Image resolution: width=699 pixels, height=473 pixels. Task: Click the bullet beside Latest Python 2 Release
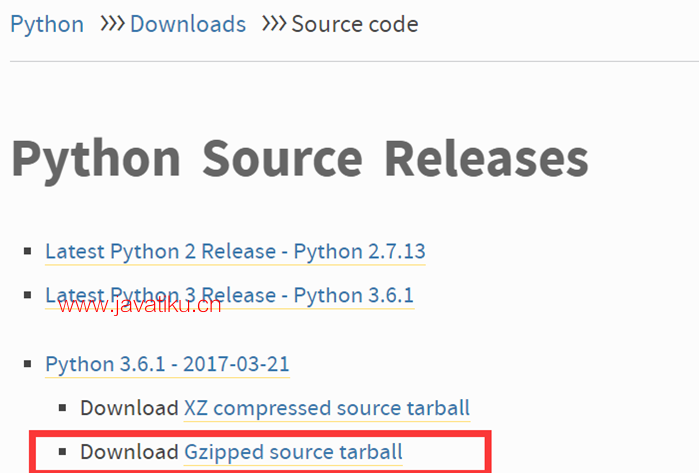click(28, 251)
